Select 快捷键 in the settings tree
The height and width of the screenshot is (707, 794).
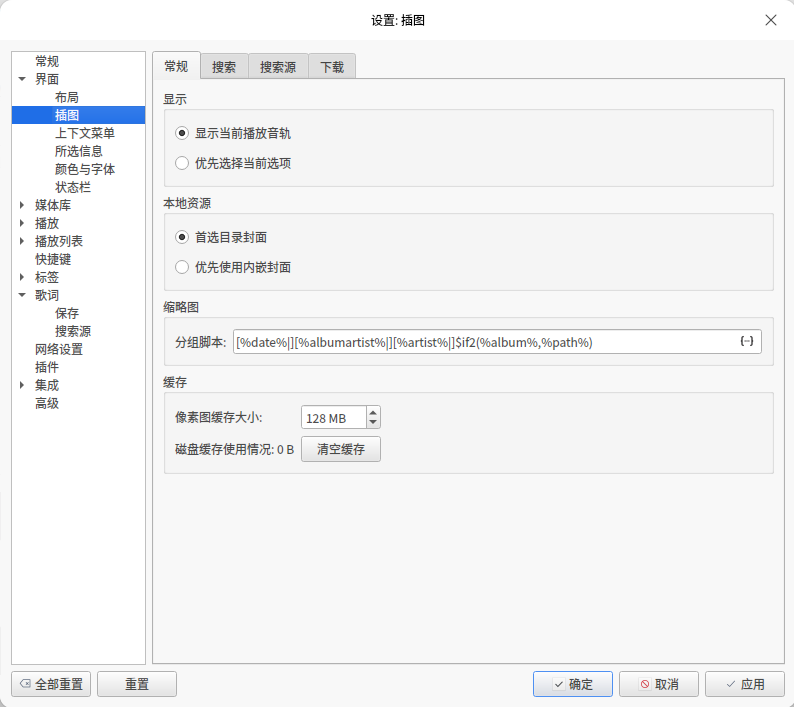coord(53,259)
